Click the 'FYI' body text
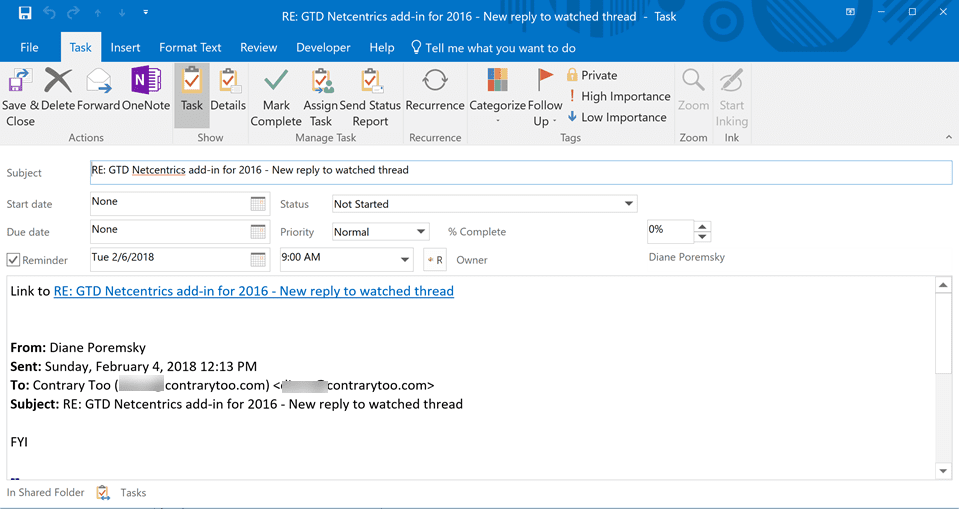 point(19,441)
